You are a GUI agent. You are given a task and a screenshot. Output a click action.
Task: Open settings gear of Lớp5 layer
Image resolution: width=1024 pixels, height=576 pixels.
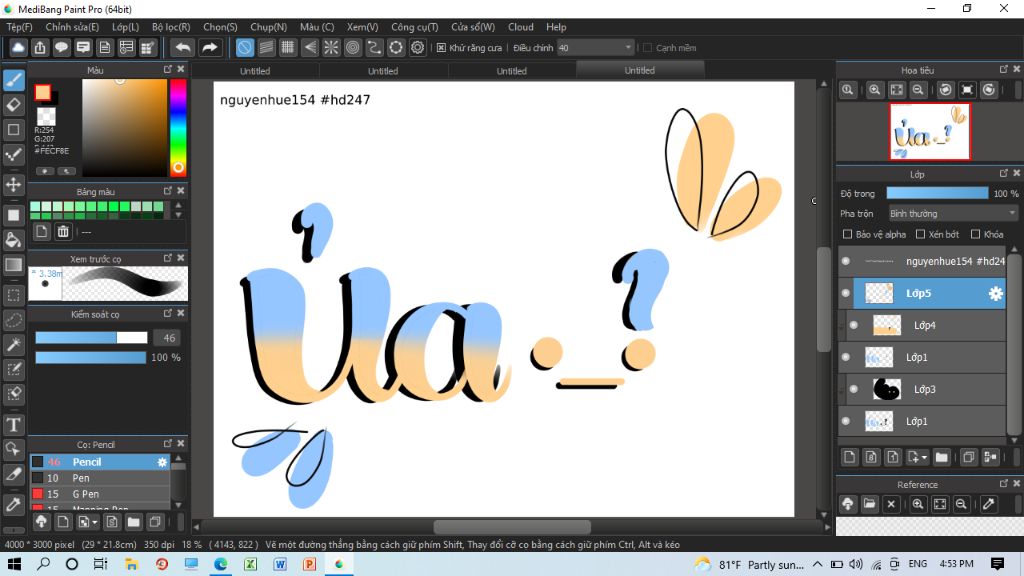click(995, 294)
